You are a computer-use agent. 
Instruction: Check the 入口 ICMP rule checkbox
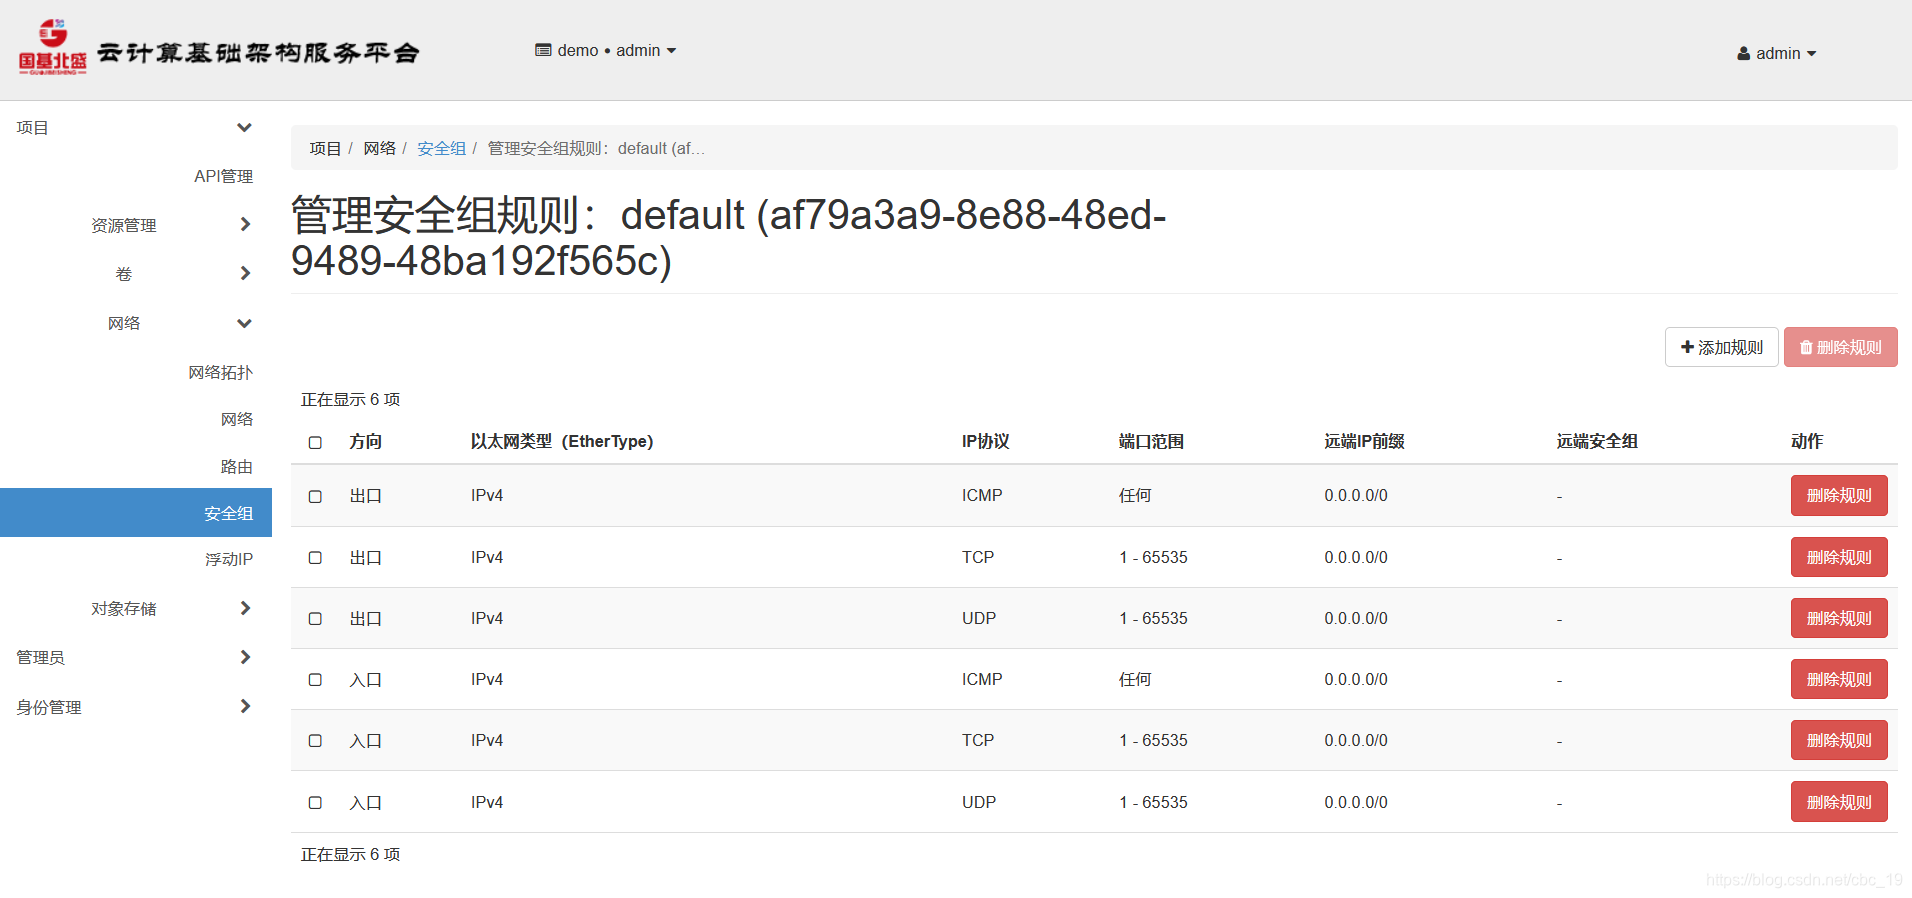[315, 680]
